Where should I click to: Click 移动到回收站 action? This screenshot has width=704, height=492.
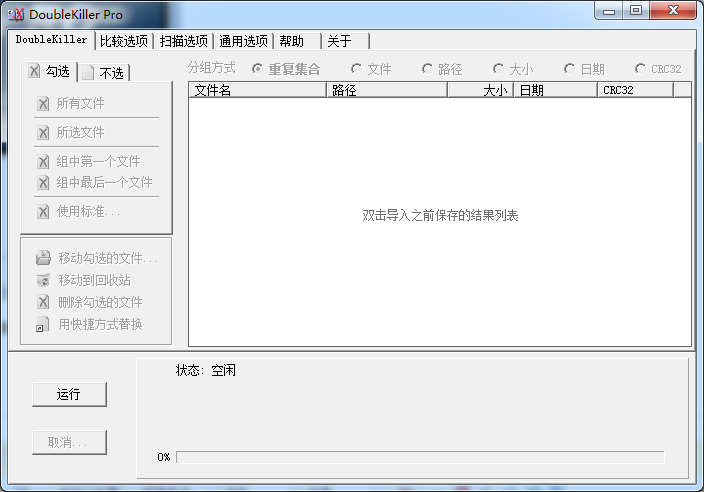[x=95, y=280]
